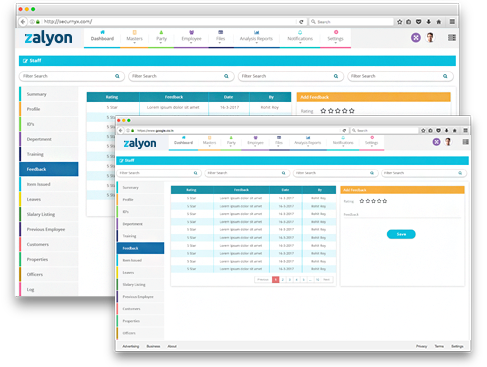
Task: Click the search icon of last Filter Search, back window
Action: tap(445, 76)
